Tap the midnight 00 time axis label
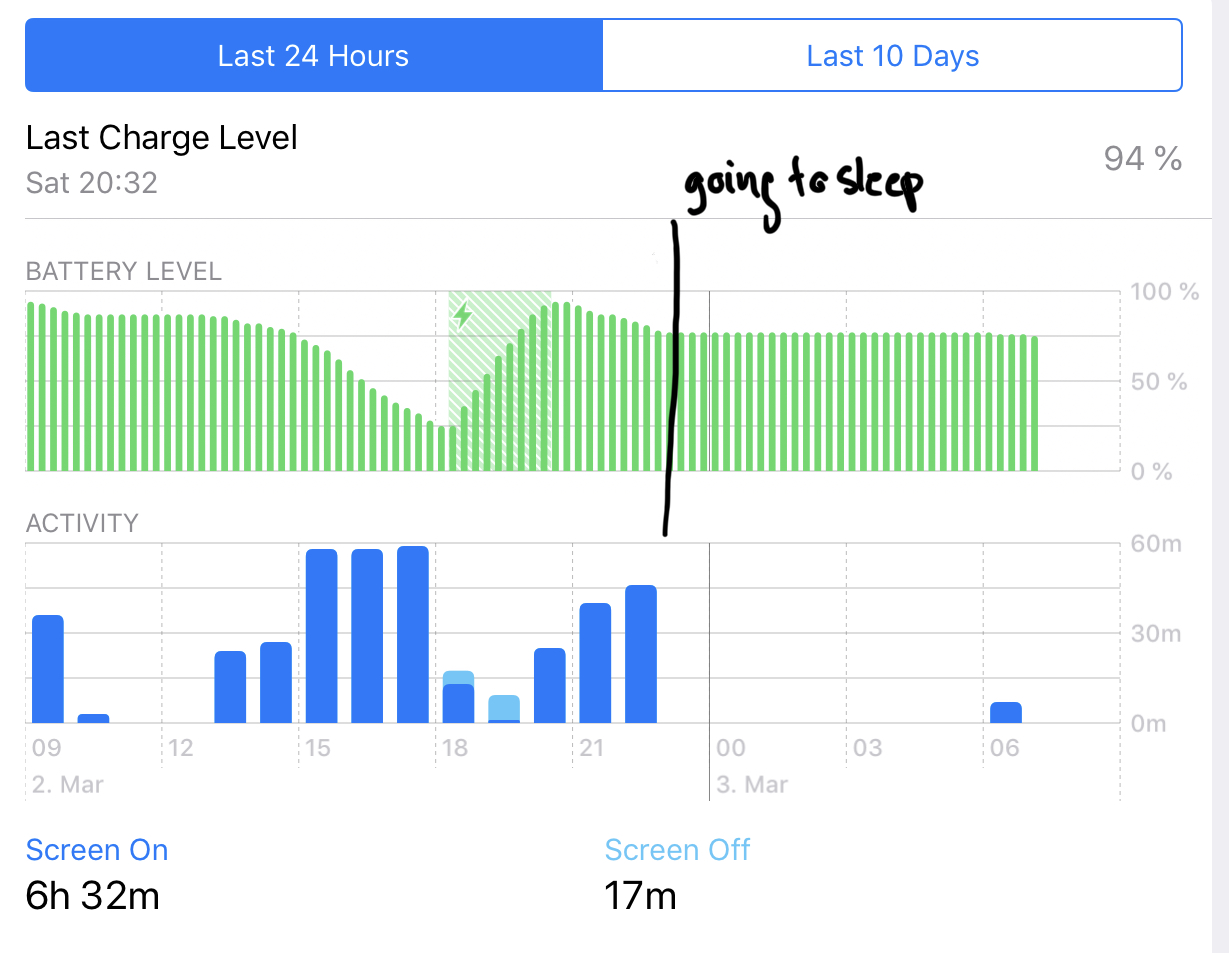 (x=731, y=748)
